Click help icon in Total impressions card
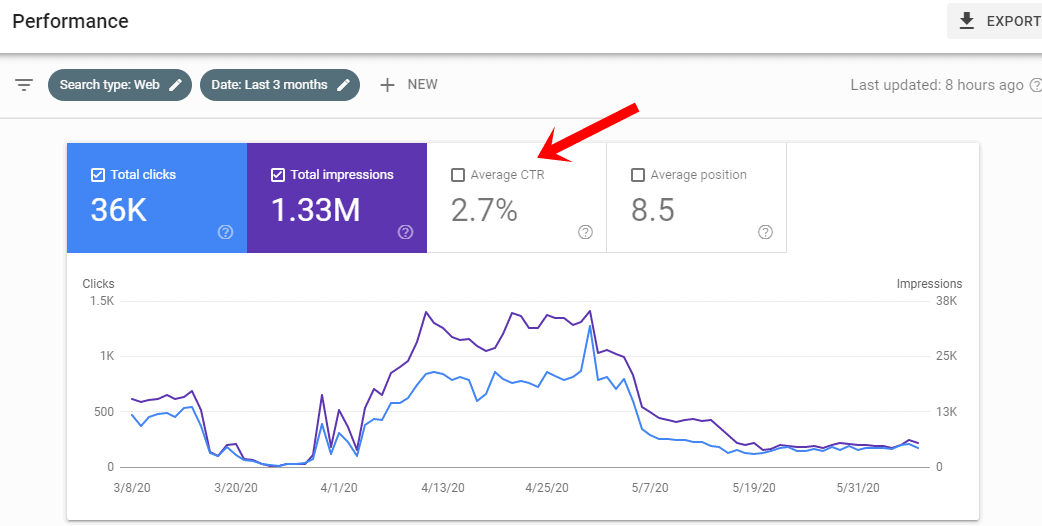The image size is (1042, 526). (x=405, y=232)
